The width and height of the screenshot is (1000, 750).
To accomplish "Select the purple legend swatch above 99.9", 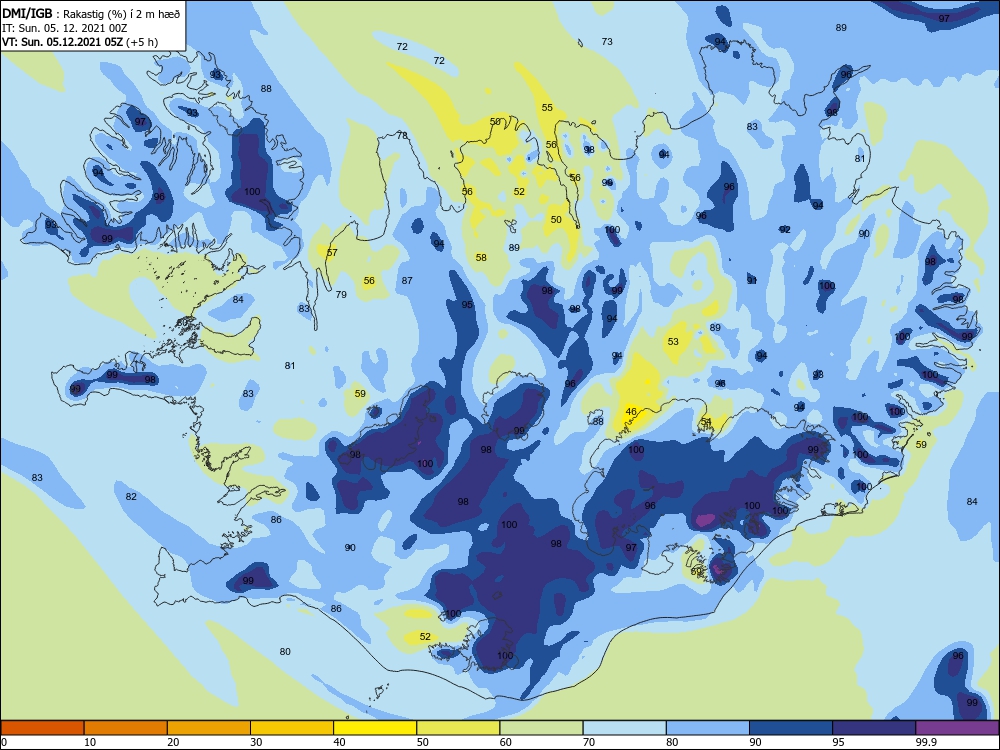I will pos(957,728).
